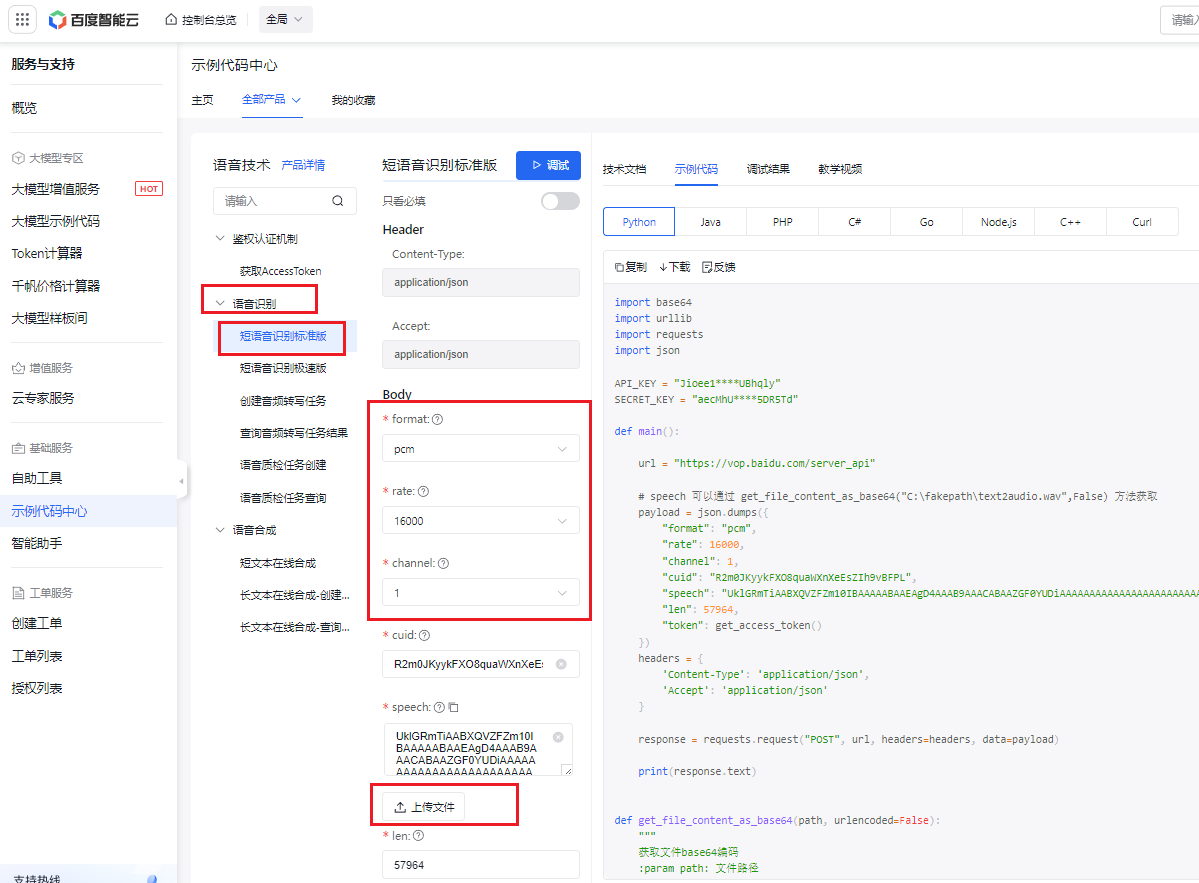Select 短文本在线合成 in the tree
Viewport: 1199px width, 883px height.
point(278,563)
